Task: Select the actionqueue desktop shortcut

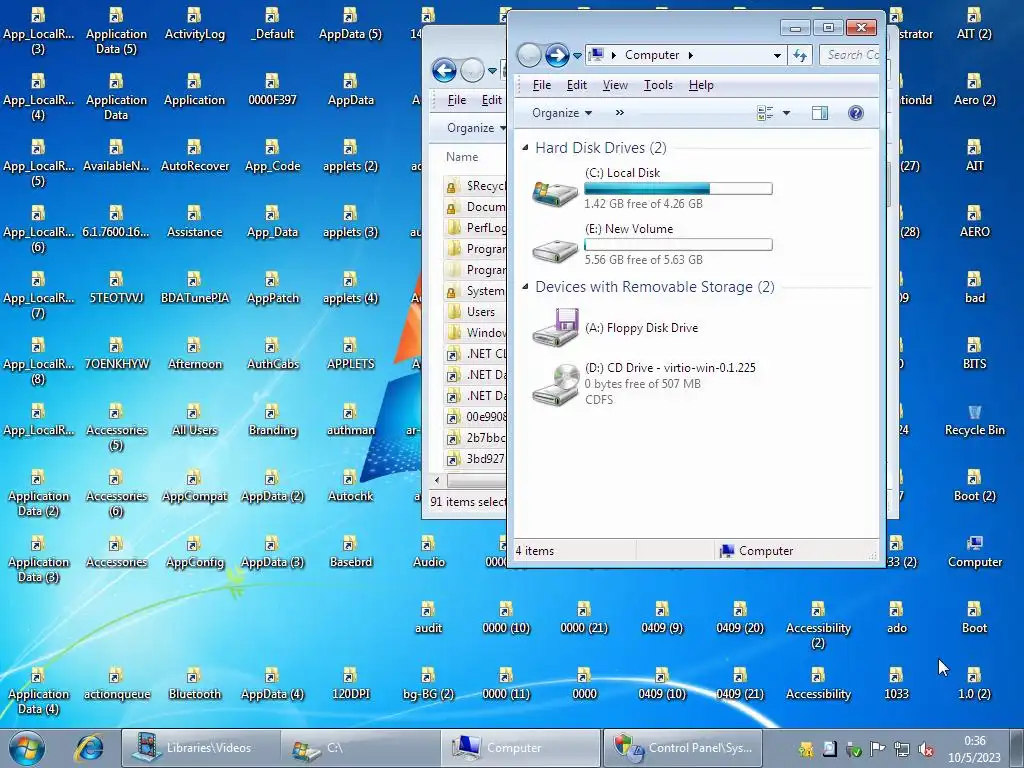Action: click(117, 684)
